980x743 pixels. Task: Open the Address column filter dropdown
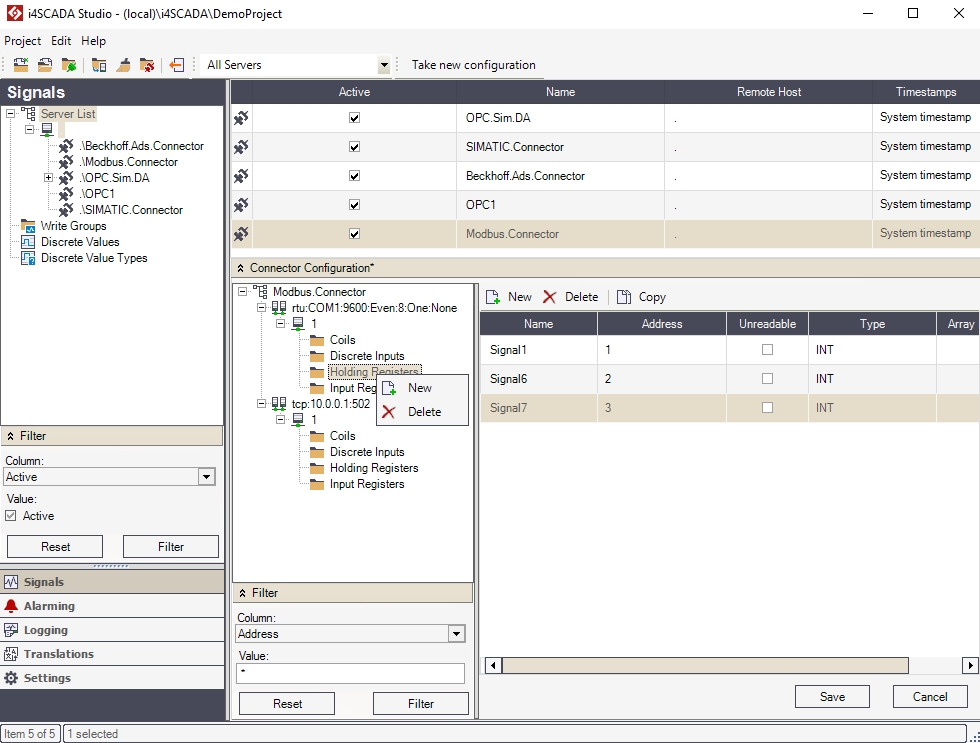457,634
